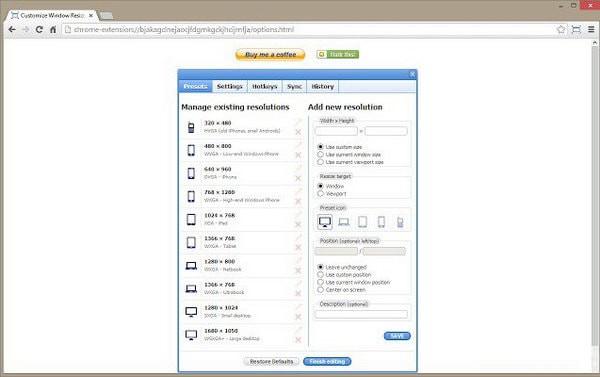Bookmark this page with the star
Screen dimensions: 600x377
coord(561,29)
